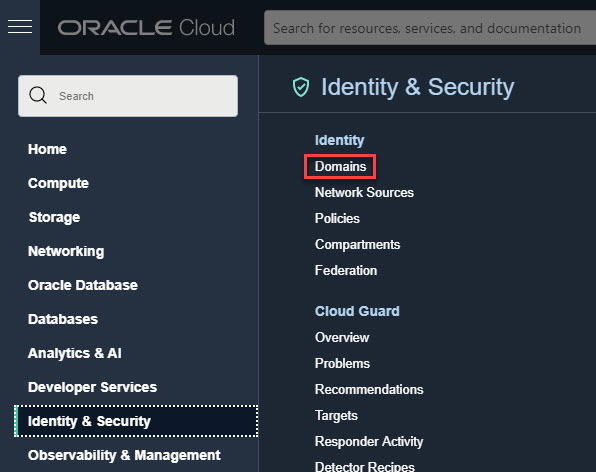
Task: Open the Analytics & AI category
Action: tap(75, 353)
